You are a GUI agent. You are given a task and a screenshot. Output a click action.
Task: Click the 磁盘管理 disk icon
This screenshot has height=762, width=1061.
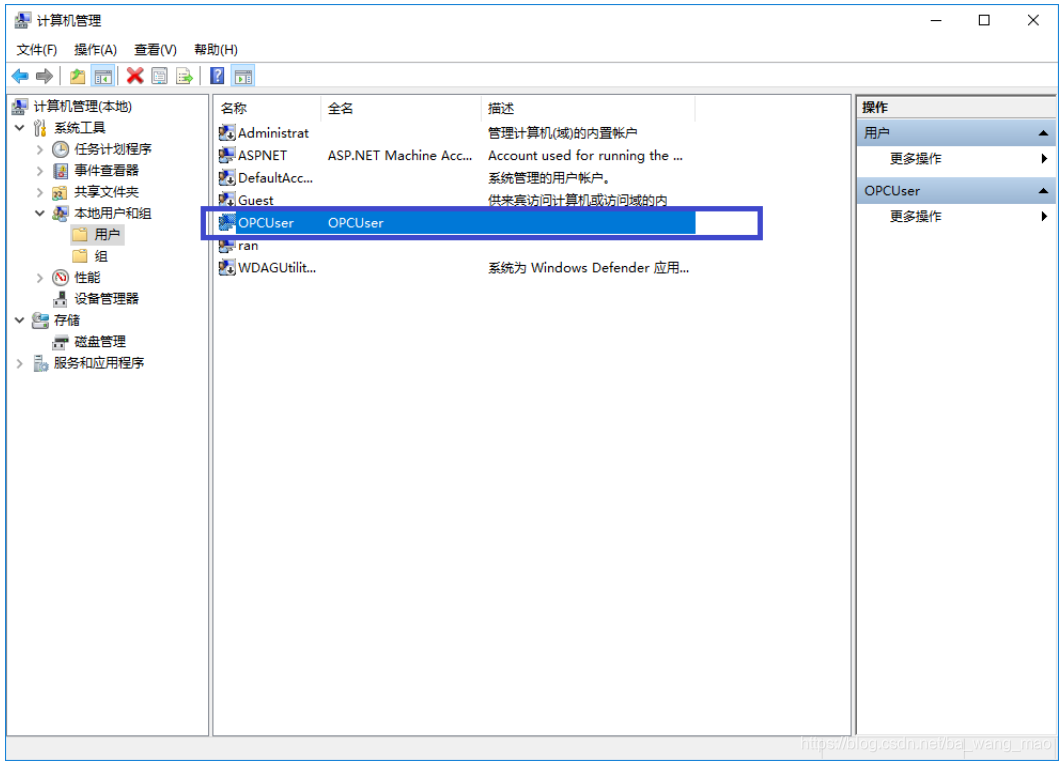click(61, 342)
